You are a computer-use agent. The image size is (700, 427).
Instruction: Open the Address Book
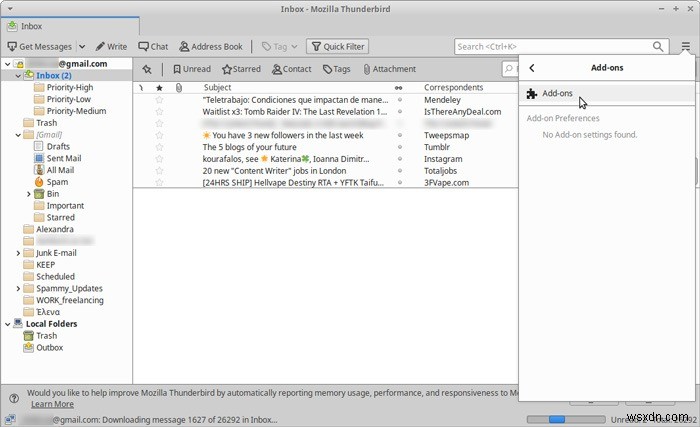(211, 46)
